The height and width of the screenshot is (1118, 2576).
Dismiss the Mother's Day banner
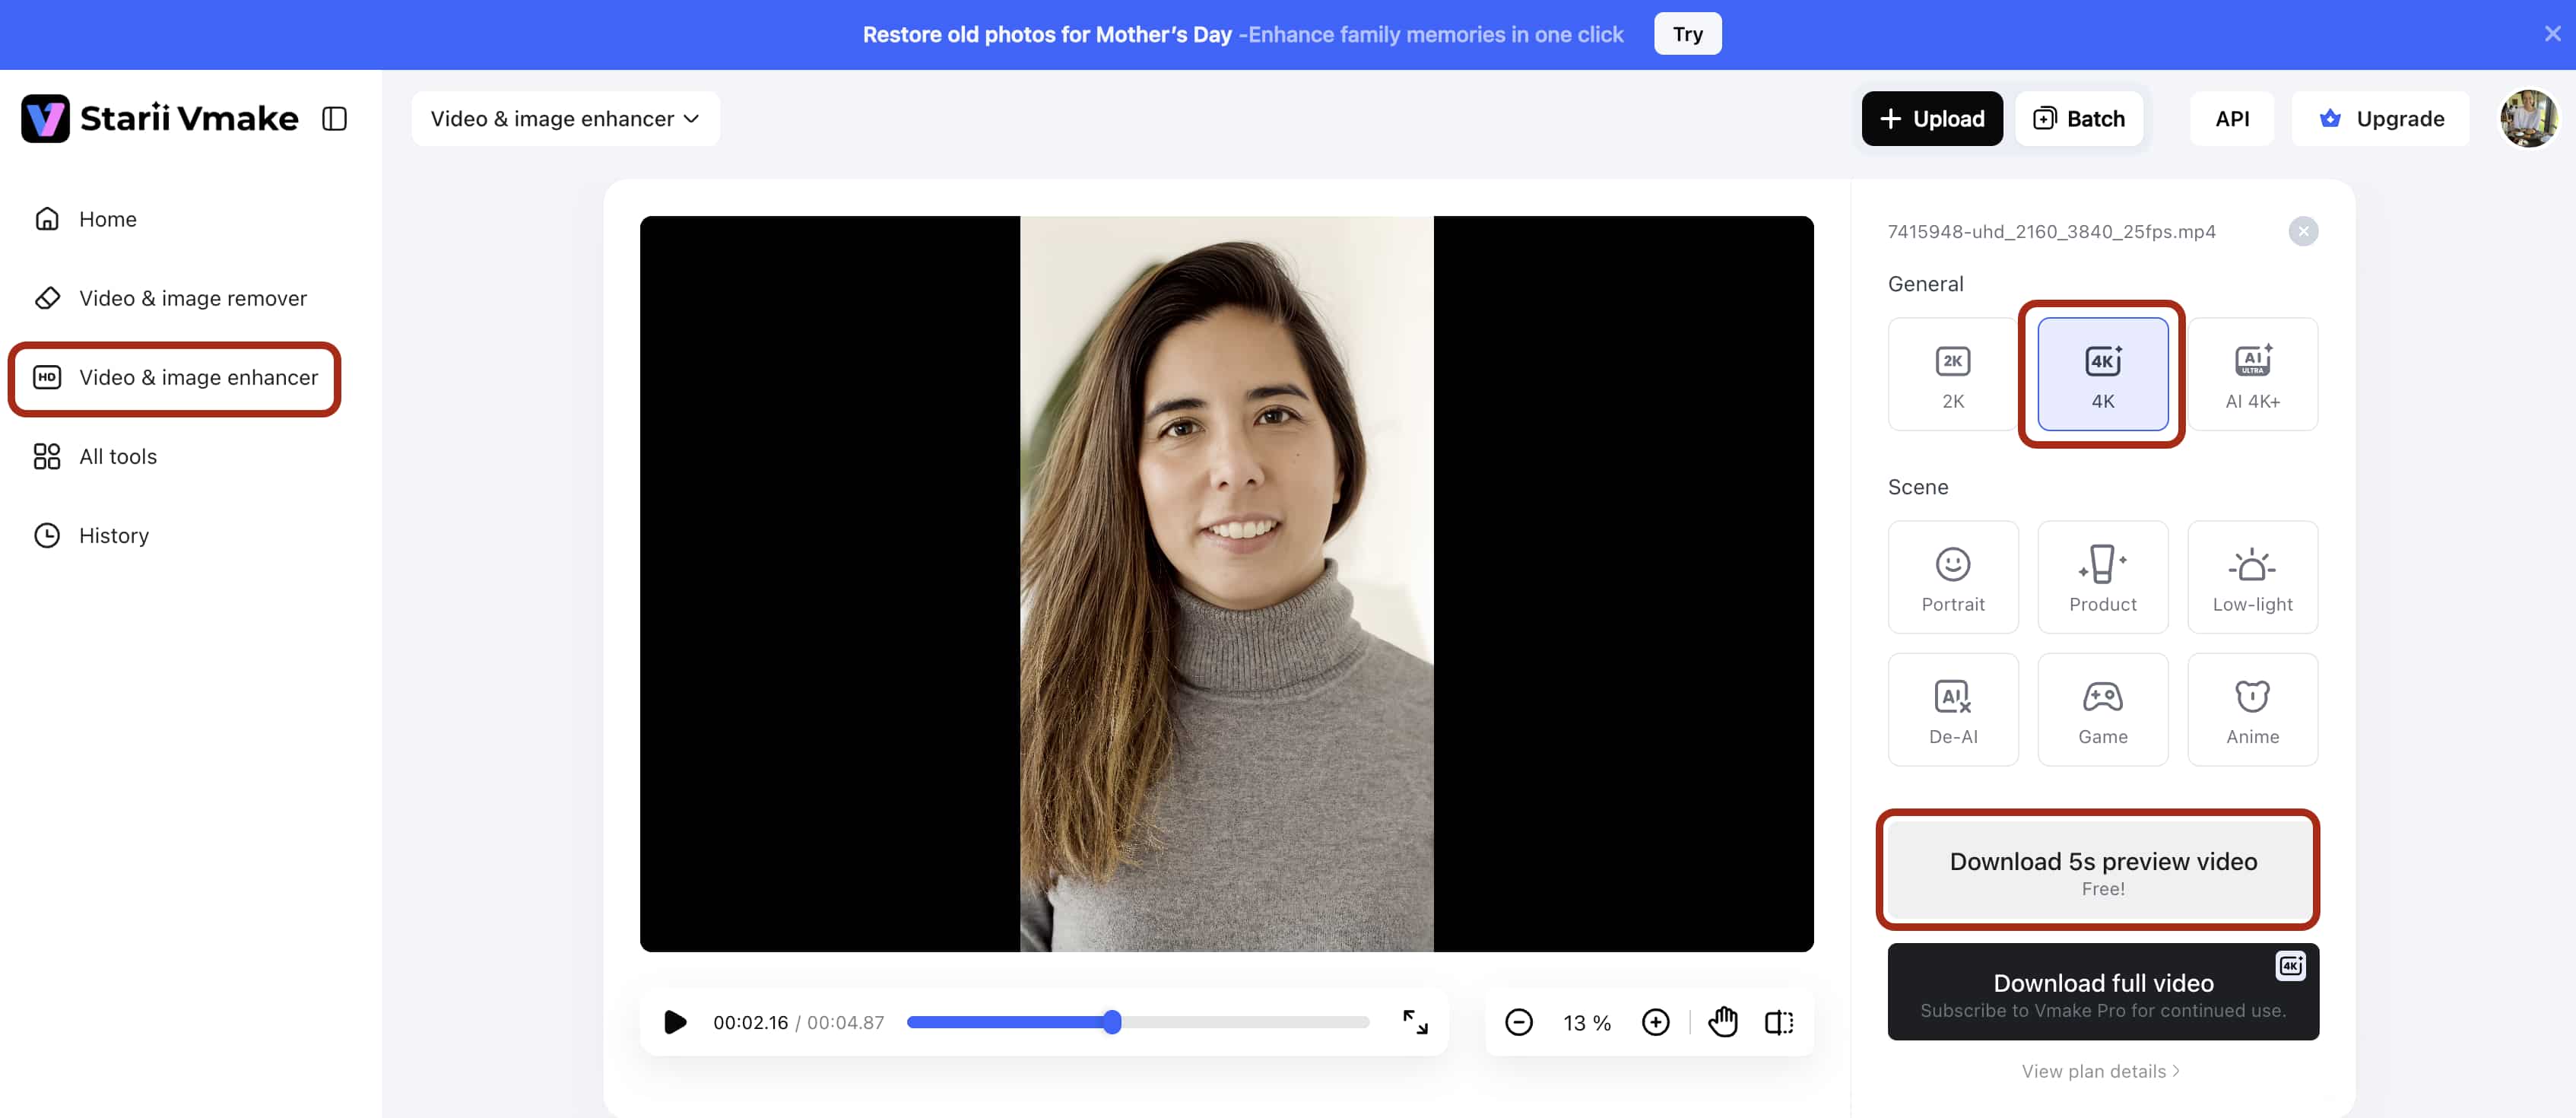[x=2552, y=34]
